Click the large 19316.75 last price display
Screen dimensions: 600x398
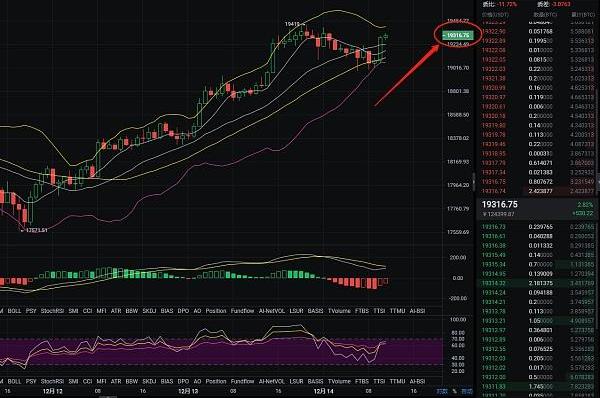499,205
